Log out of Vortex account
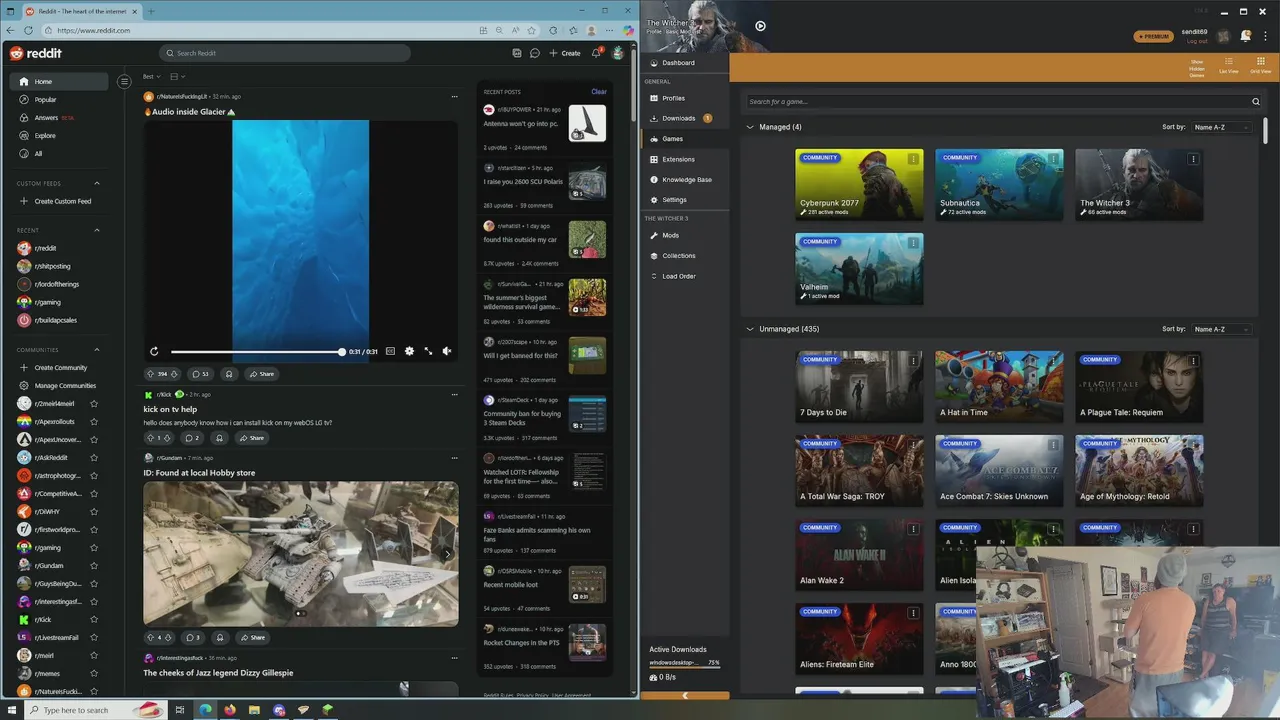The height and width of the screenshot is (720, 1280). click(1196, 41)
